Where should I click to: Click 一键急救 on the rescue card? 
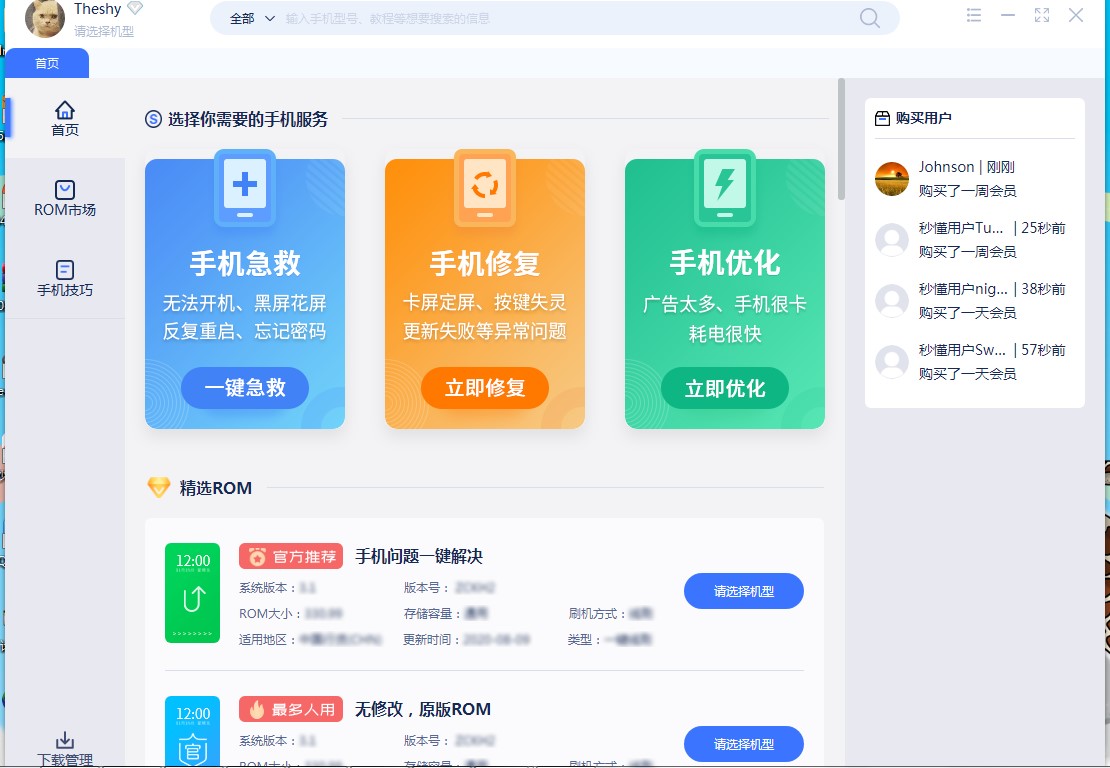coord(244,388)
